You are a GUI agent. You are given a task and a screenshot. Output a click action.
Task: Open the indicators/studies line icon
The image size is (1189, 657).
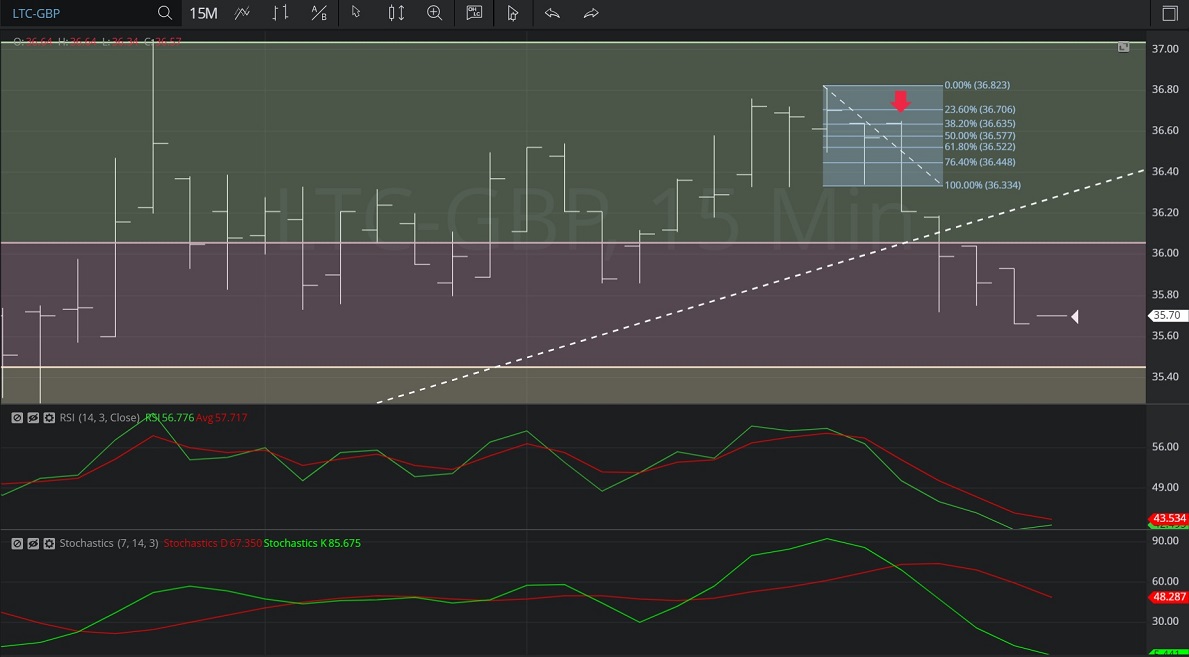pos(243,13)
